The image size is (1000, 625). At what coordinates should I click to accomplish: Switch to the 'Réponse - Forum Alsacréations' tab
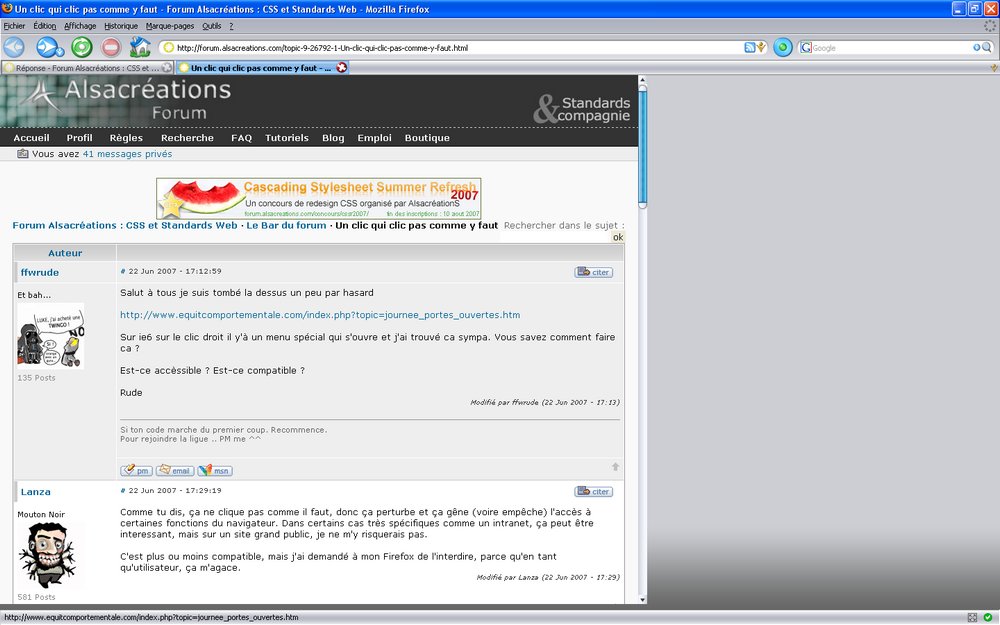pyautogui.click(x=87, y=68)
